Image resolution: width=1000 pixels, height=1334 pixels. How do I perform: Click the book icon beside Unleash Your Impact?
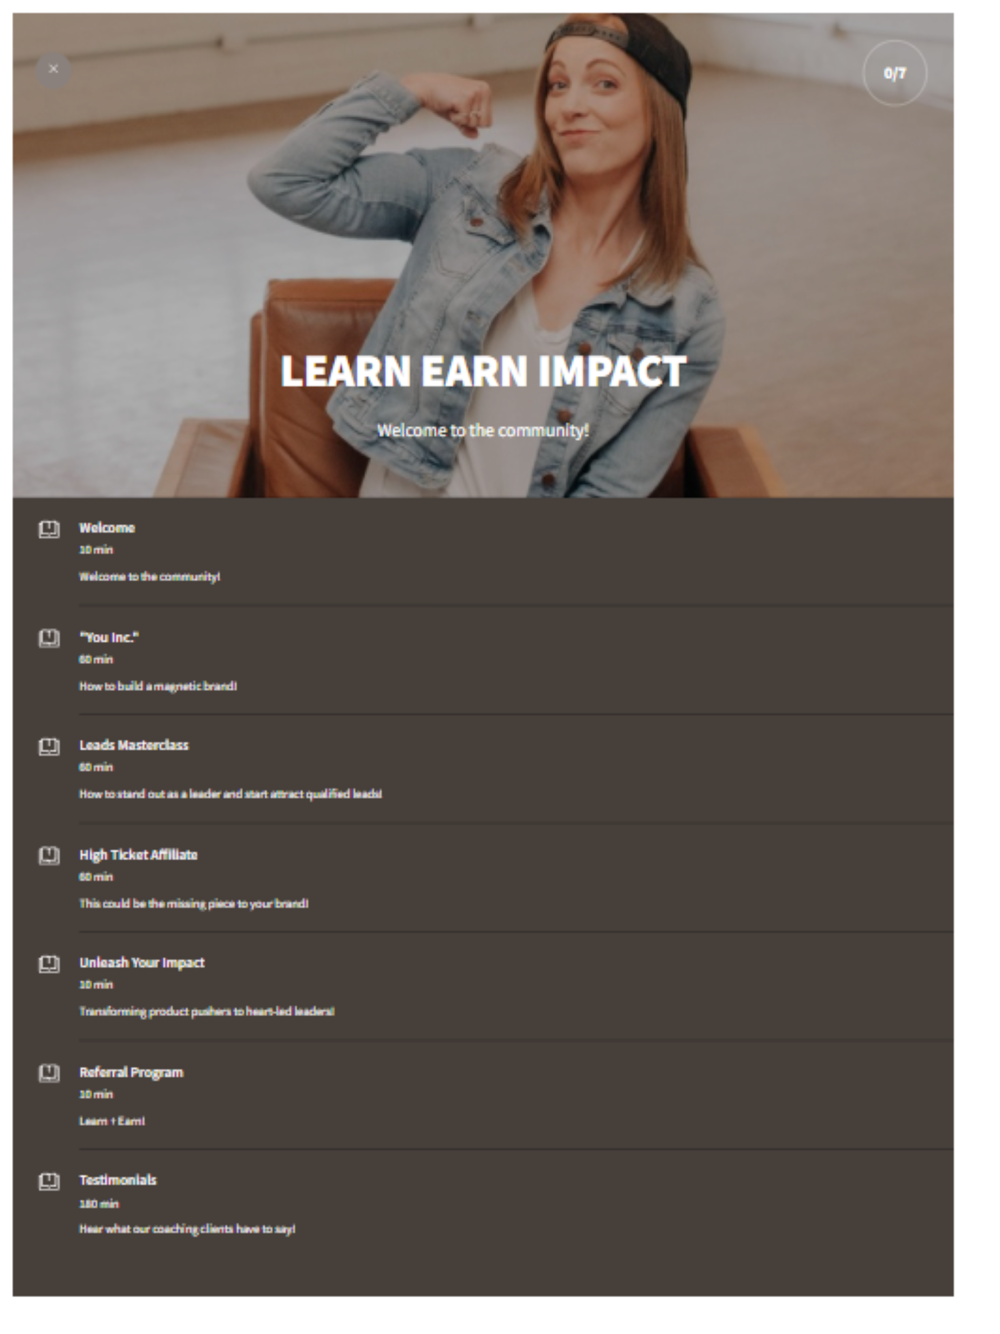pos(49,964)
